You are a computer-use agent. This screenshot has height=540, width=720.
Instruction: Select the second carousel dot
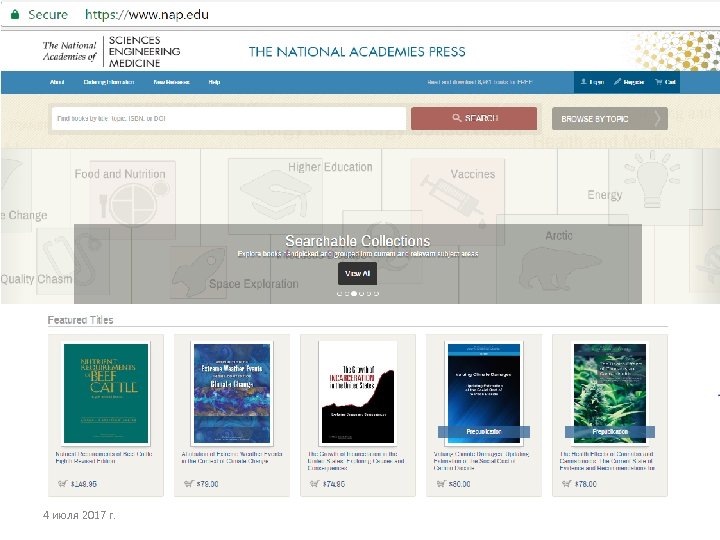coord(347,294)
